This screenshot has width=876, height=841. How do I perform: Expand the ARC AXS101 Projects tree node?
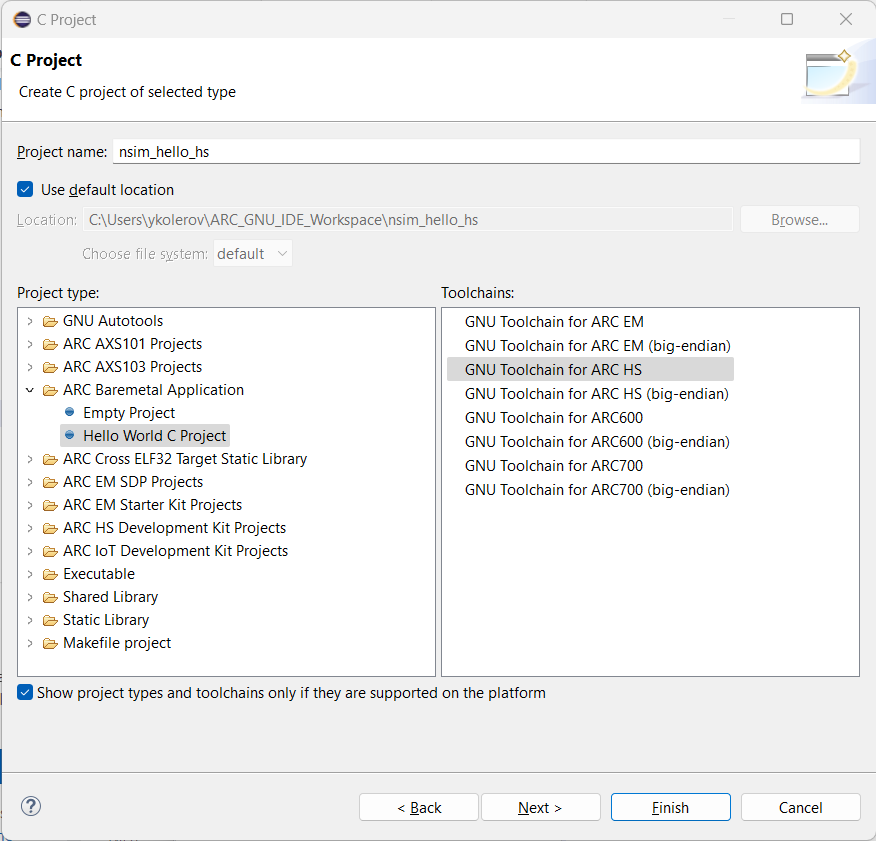click(x=29, y=344)
